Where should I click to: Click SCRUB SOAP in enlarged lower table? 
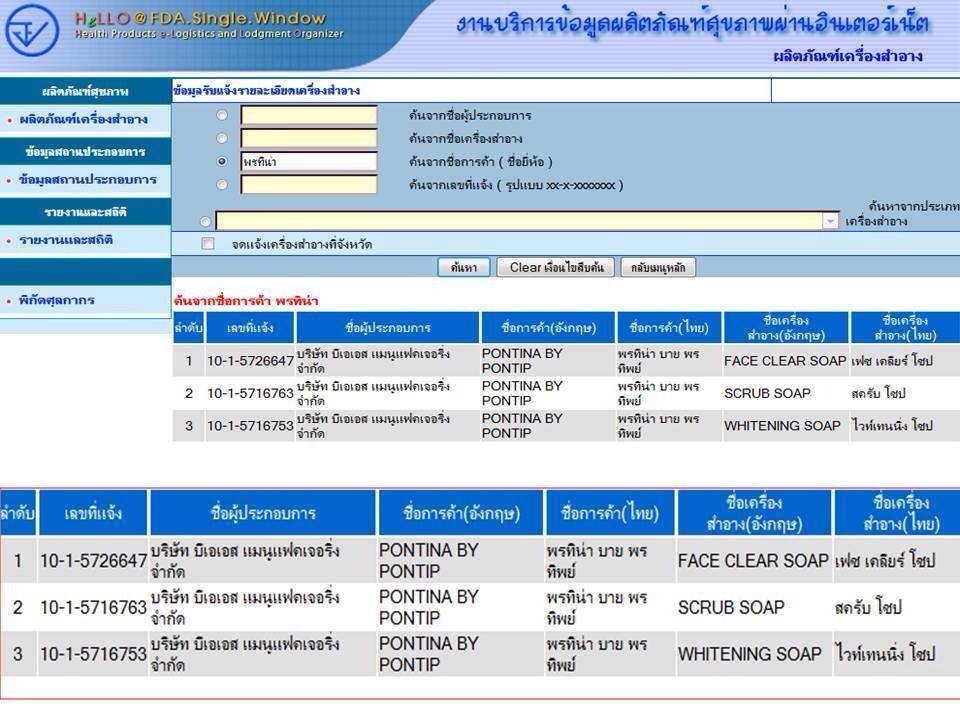(x=731, y=608)
